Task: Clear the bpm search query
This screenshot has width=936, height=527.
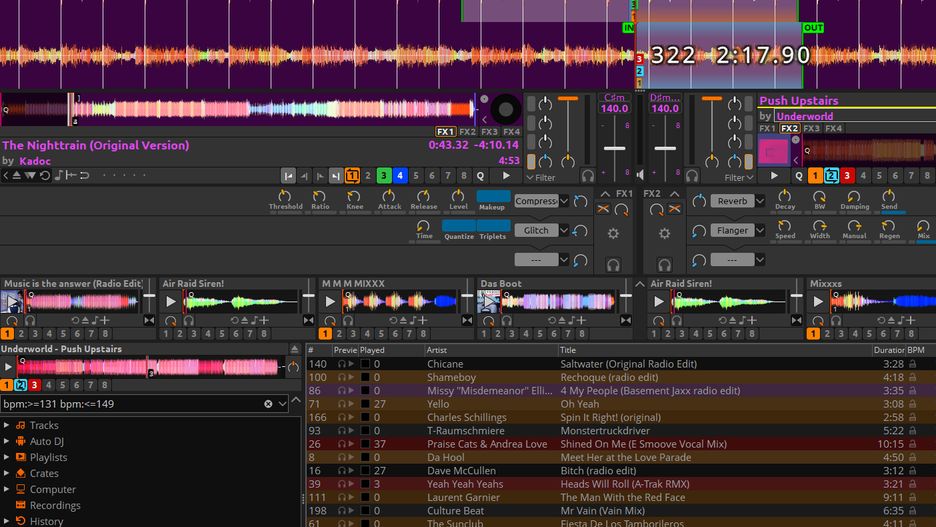Action: [268, 404]
